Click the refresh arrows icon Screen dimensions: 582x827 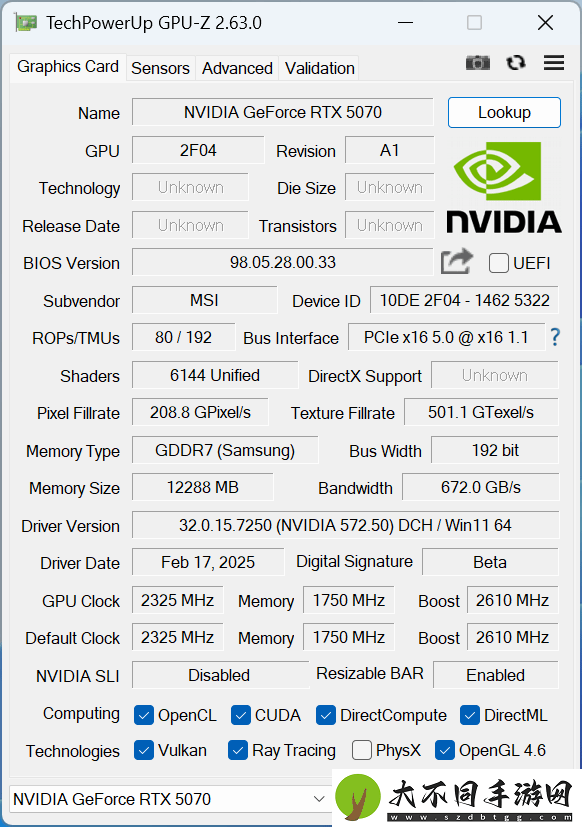pyautogui.click(x=516, y=63)
